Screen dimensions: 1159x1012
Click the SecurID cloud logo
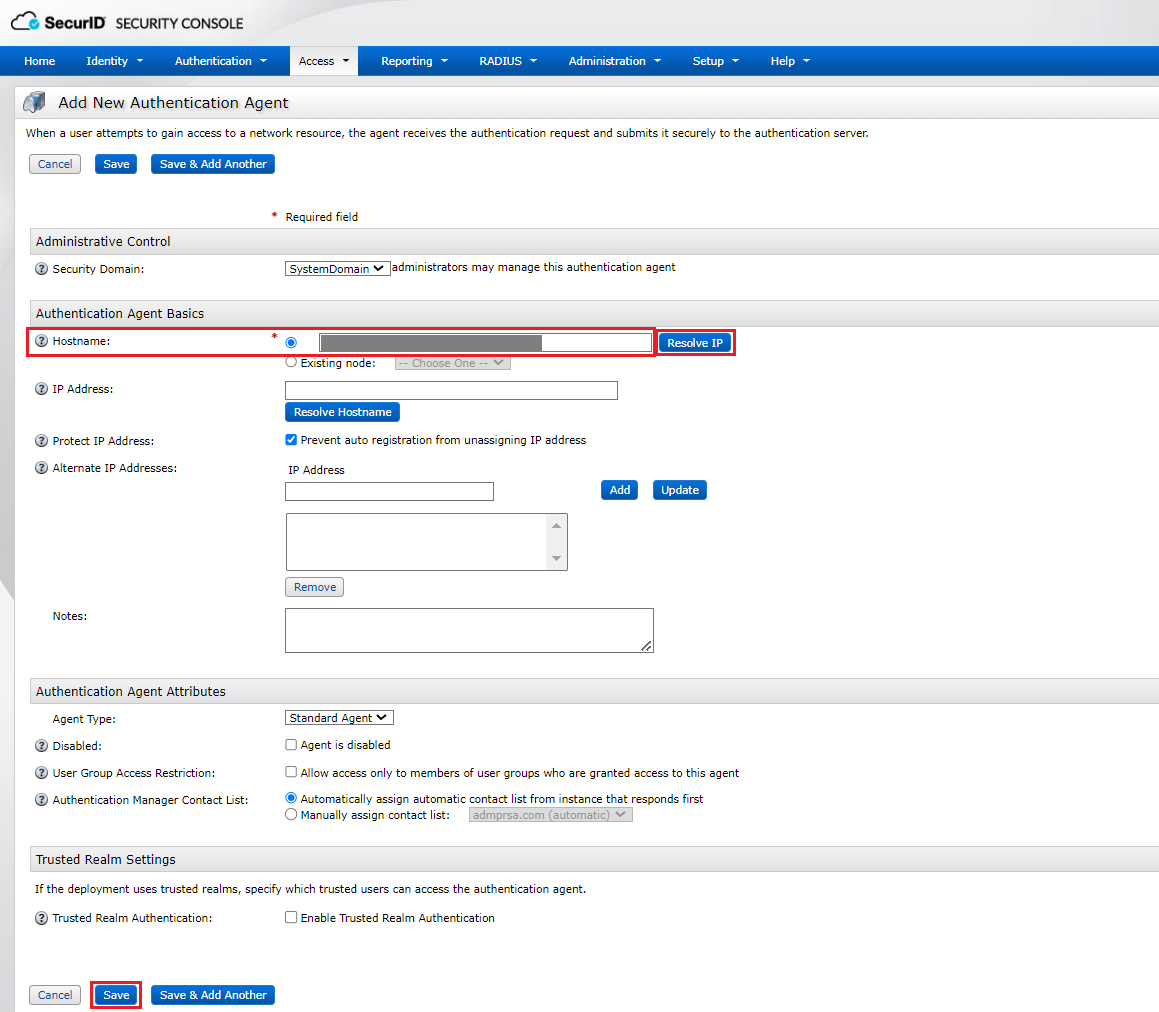(x=24, y=20)
